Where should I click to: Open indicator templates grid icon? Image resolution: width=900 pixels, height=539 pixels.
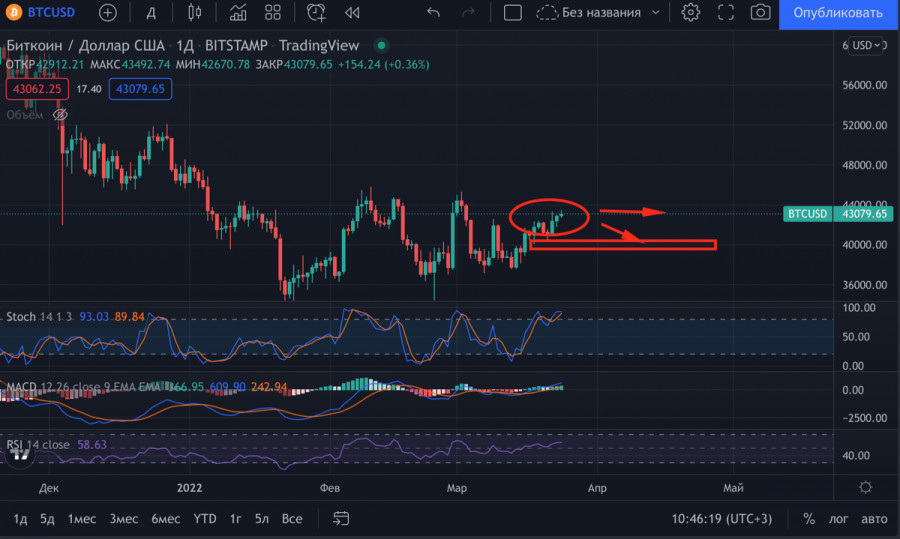(273, 12)
